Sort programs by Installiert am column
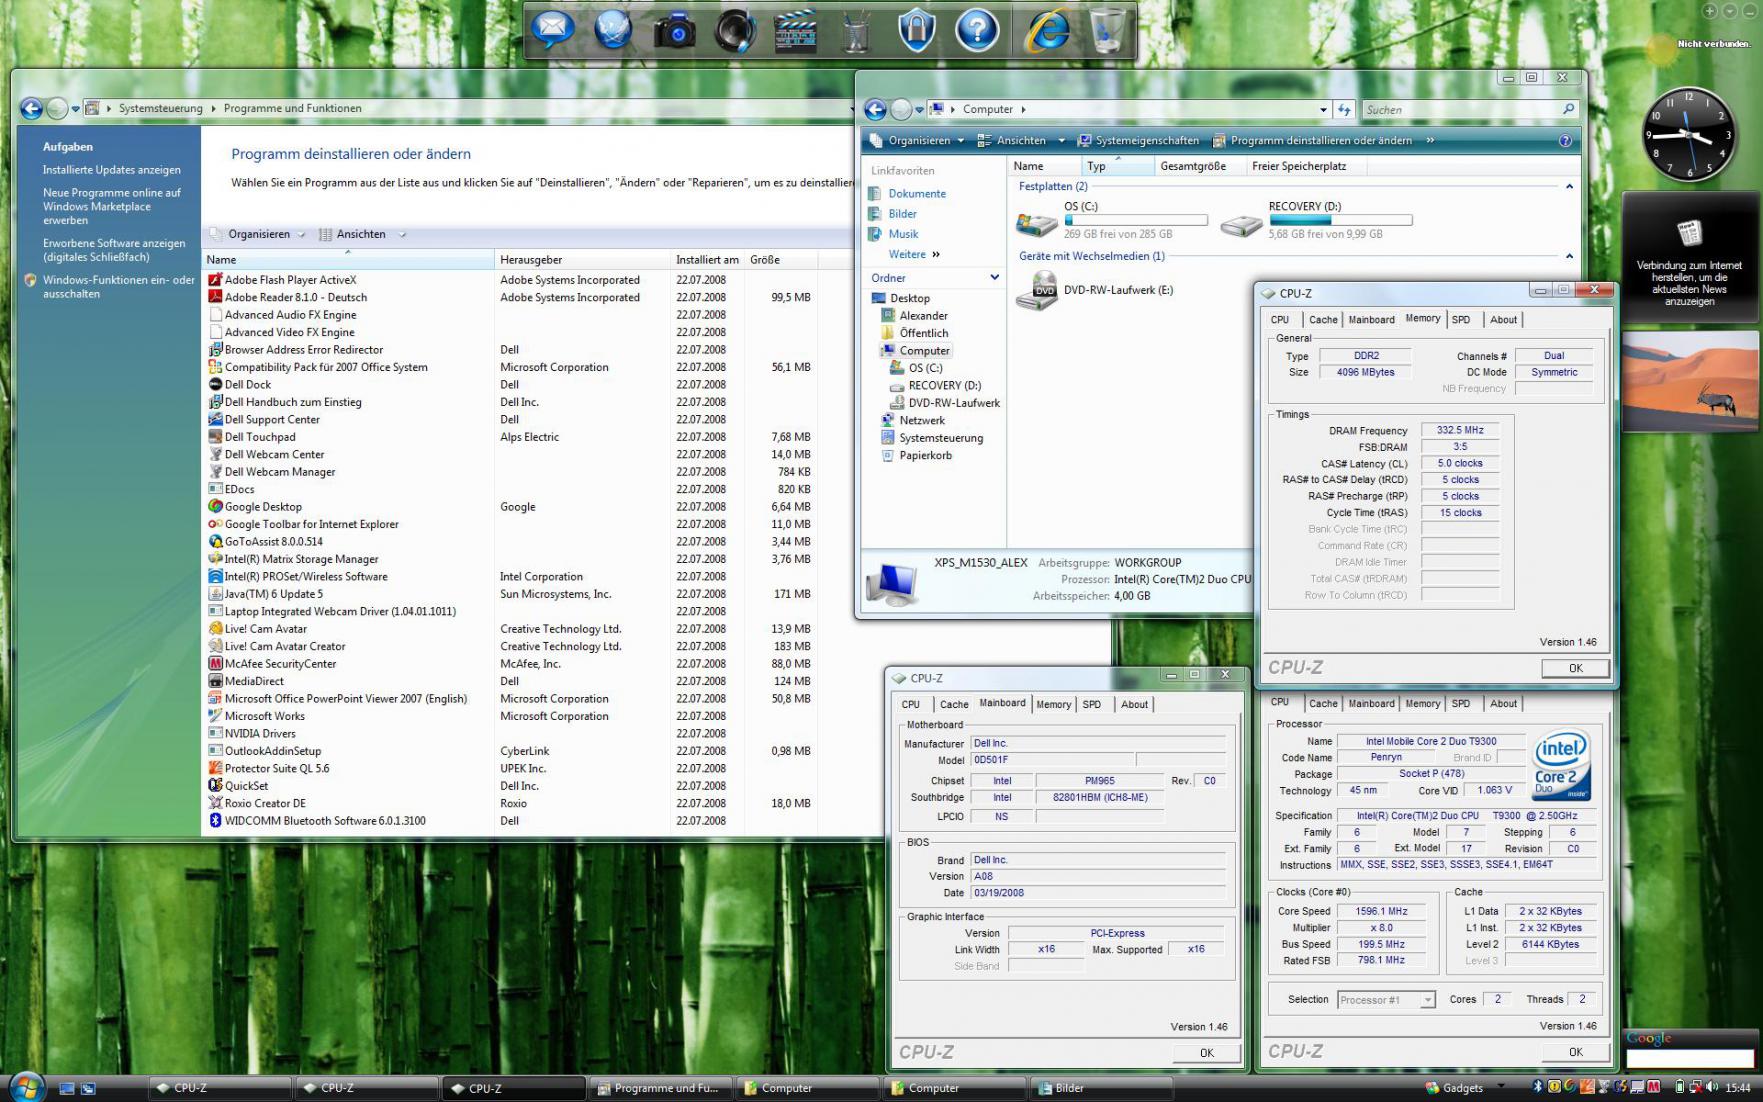 708,260
